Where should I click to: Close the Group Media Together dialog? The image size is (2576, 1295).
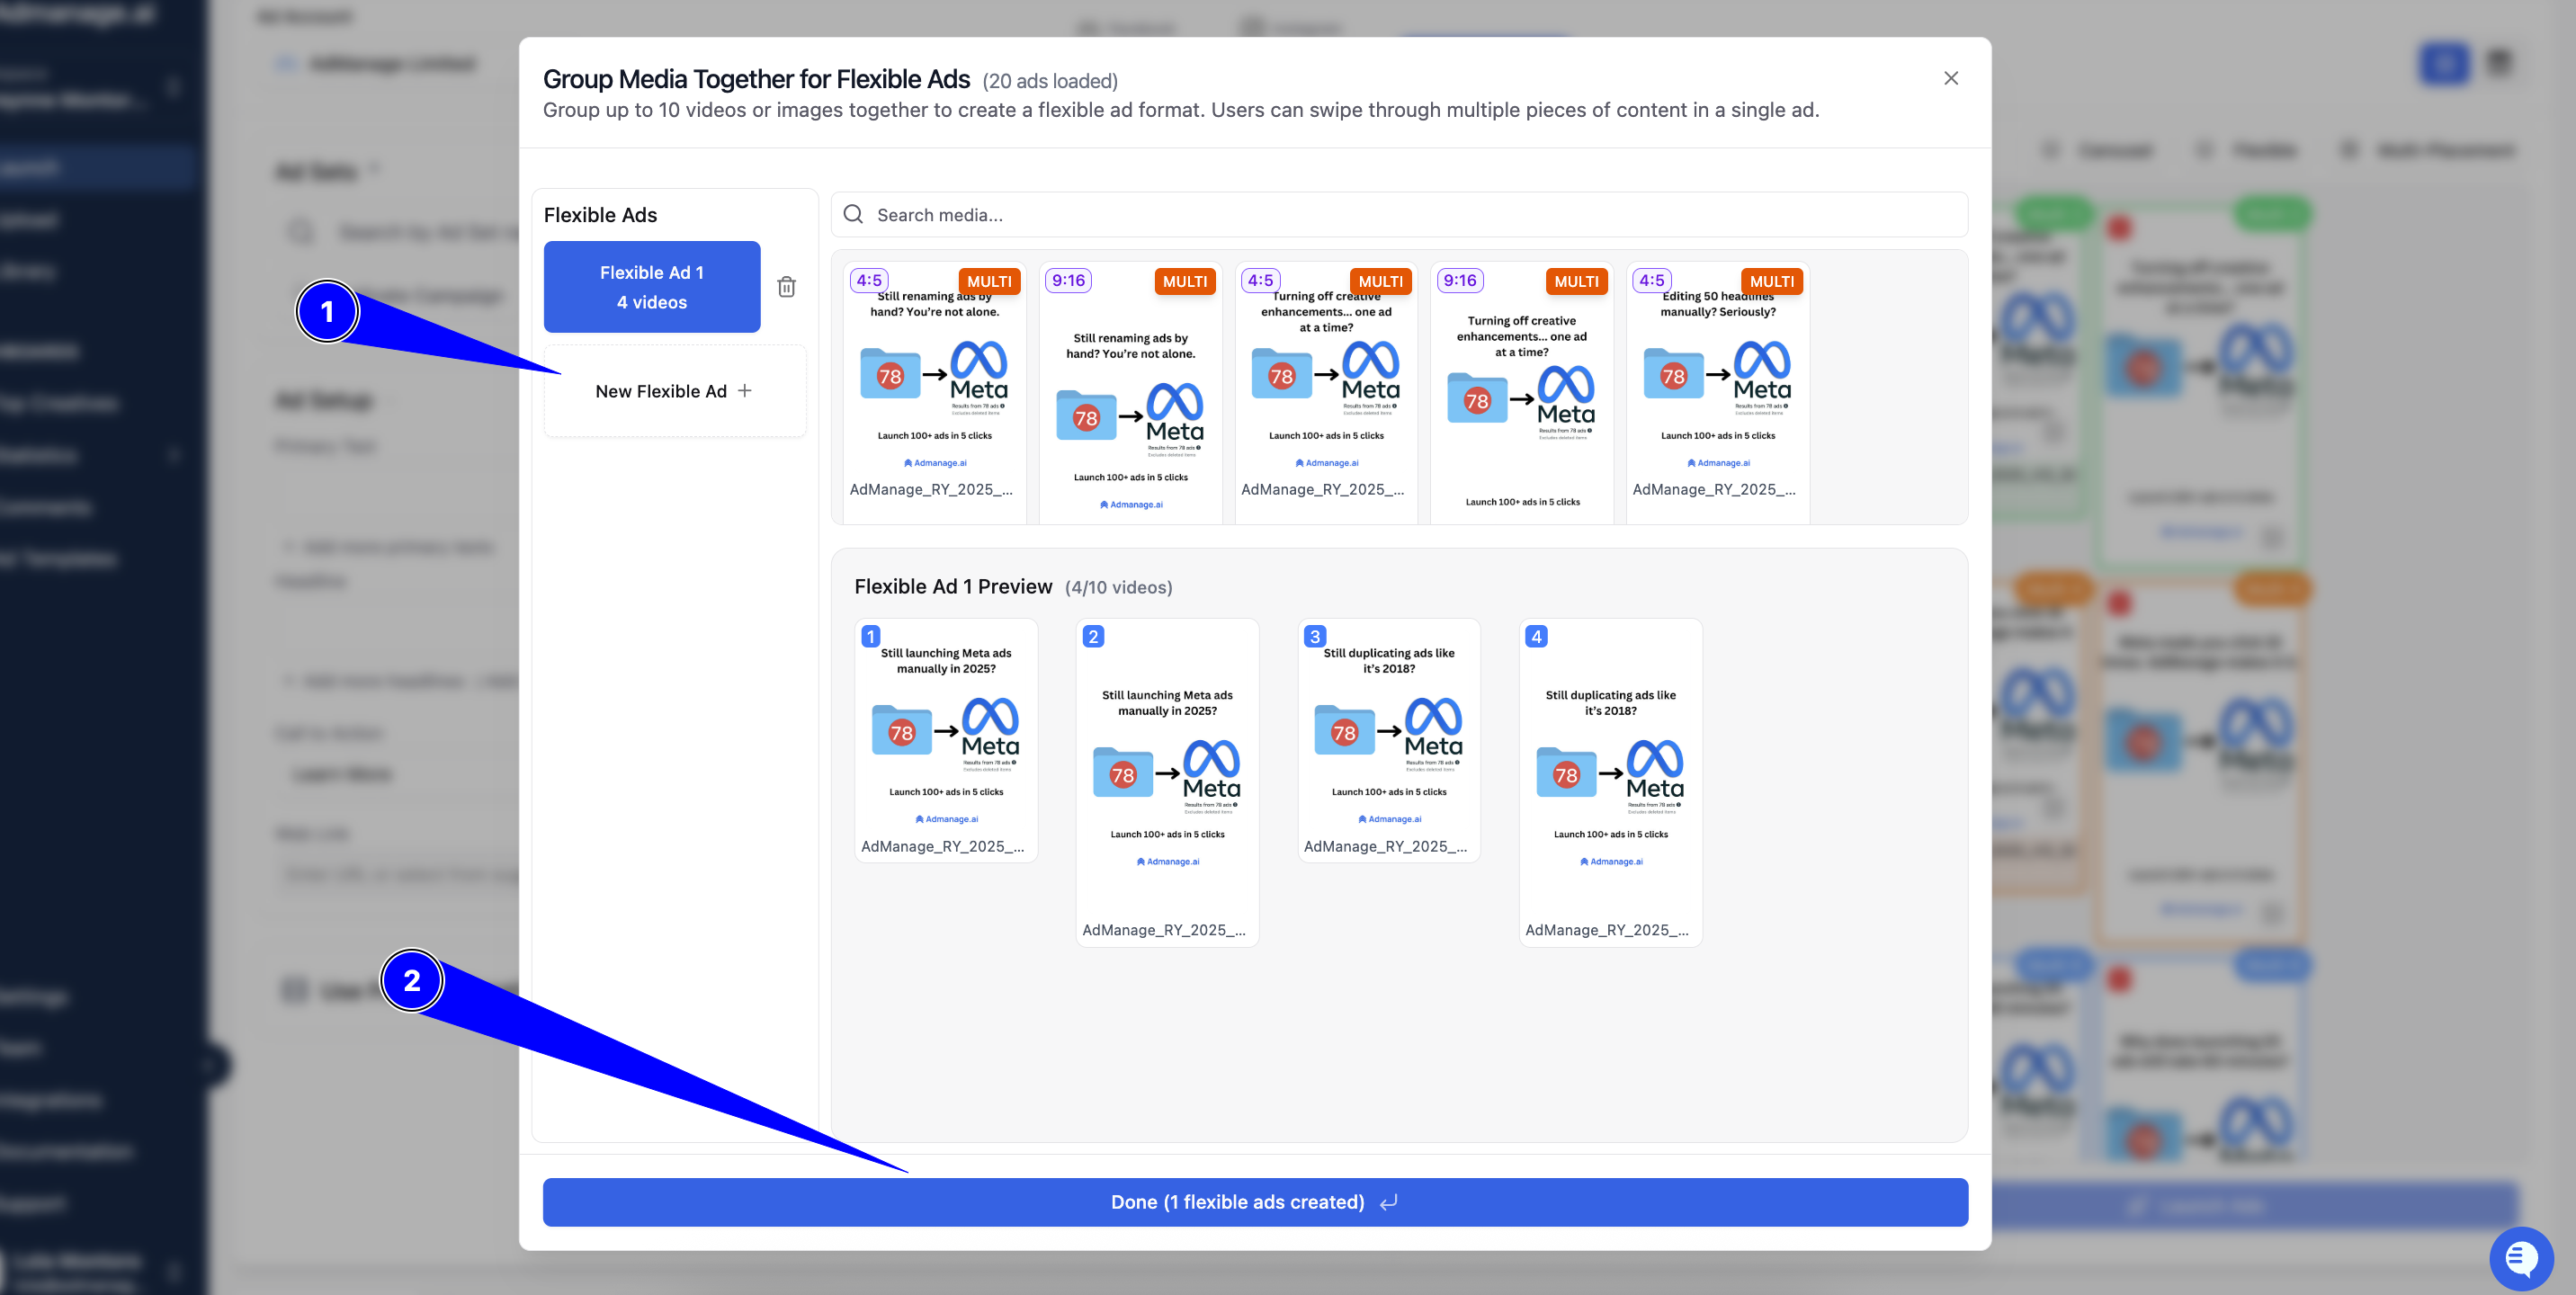1950,78
